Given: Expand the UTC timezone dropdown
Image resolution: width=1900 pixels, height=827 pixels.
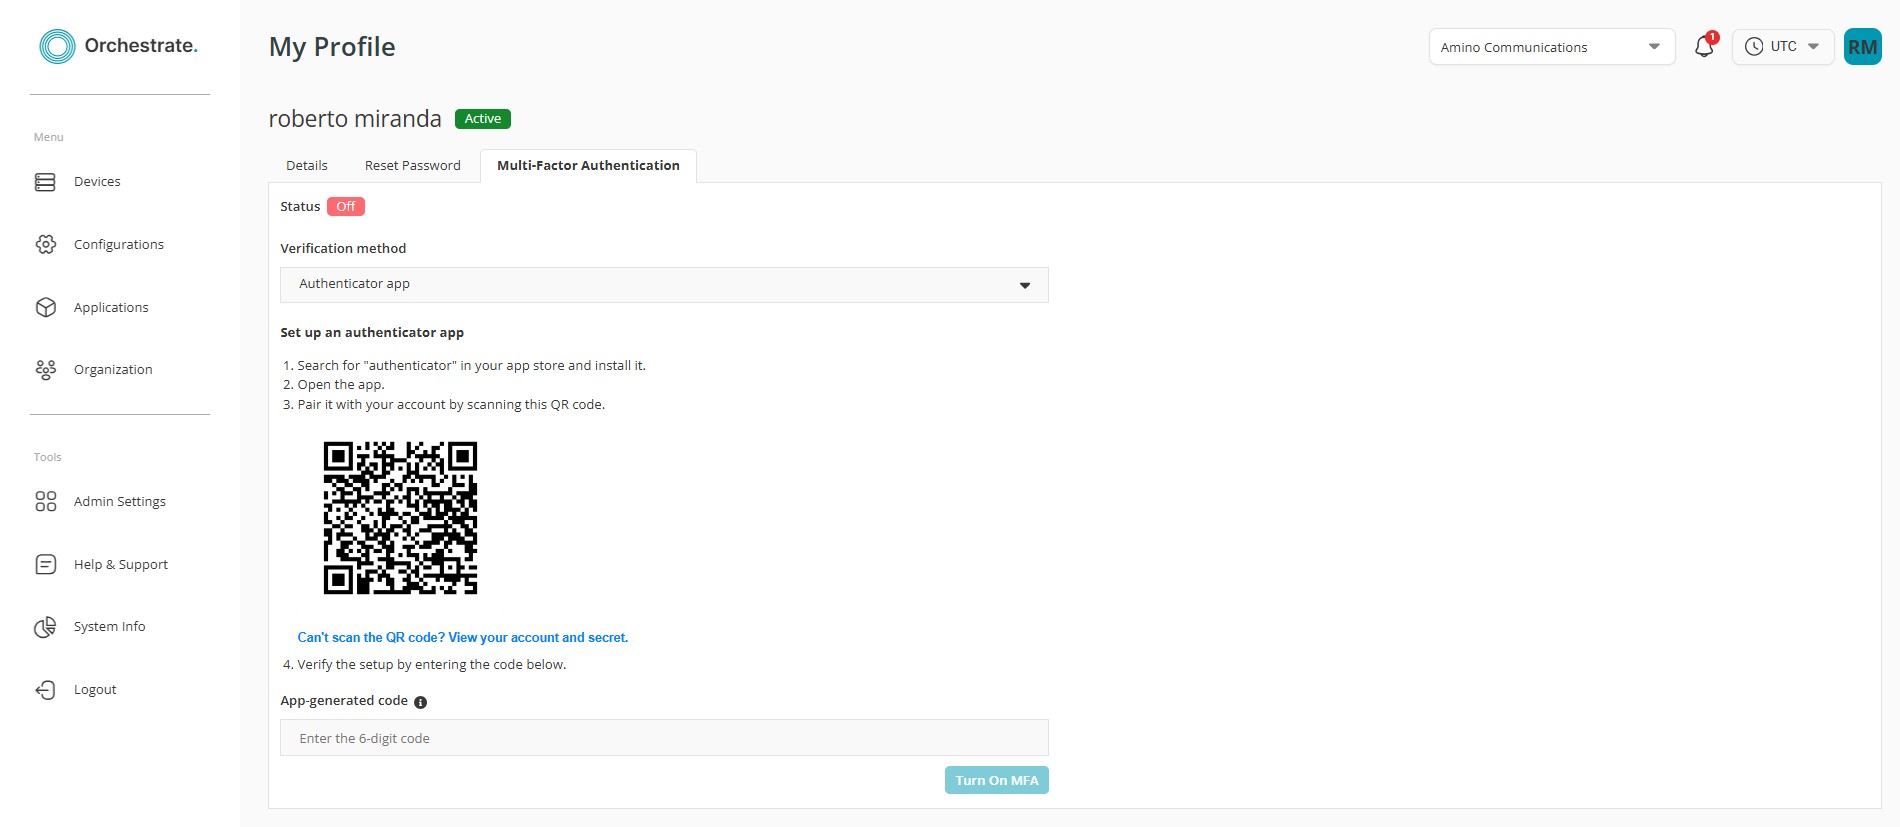Looking at the screenshot, I should (x=1782, y=47).
